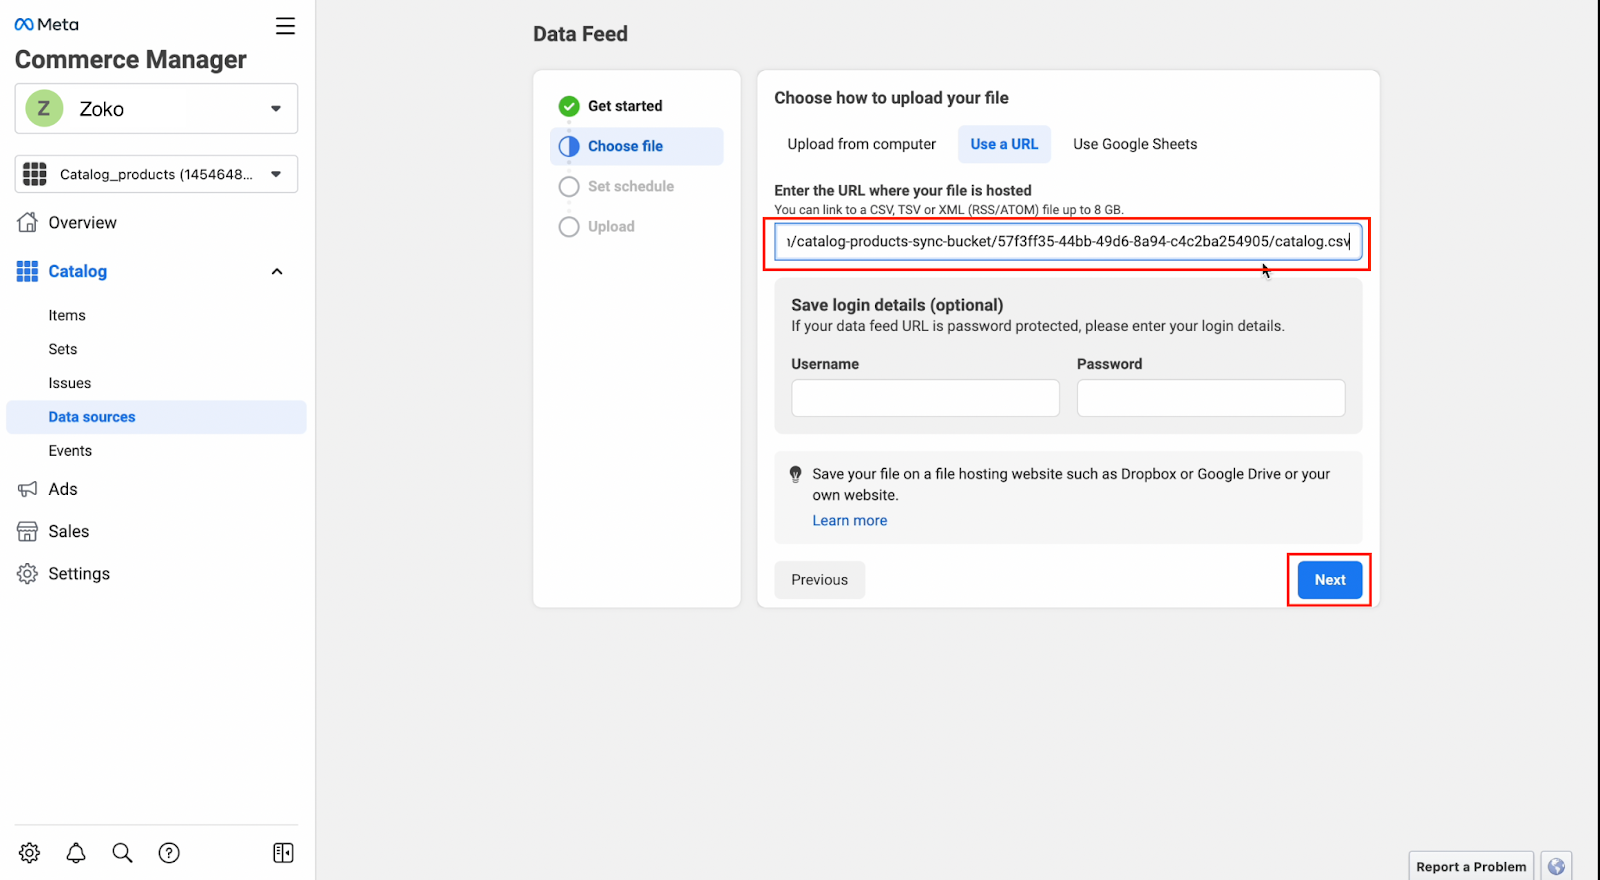Open notifications bell icon
Screen dimensions: 1600x880
tap(76, 852)
